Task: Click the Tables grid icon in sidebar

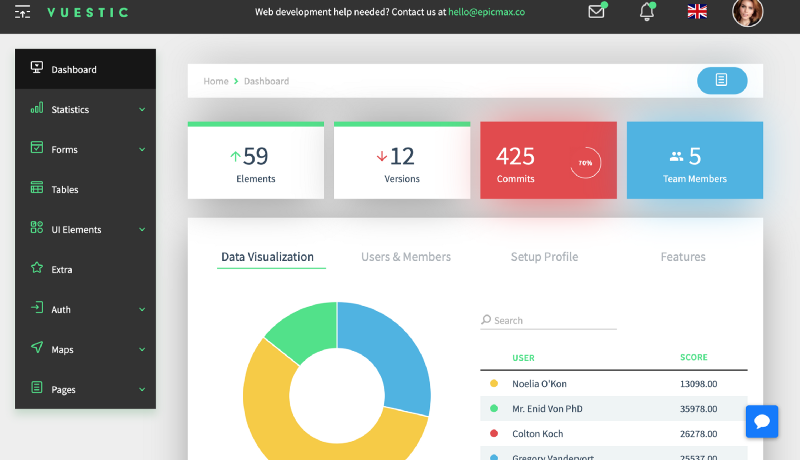Action: [x=37, y=187]
